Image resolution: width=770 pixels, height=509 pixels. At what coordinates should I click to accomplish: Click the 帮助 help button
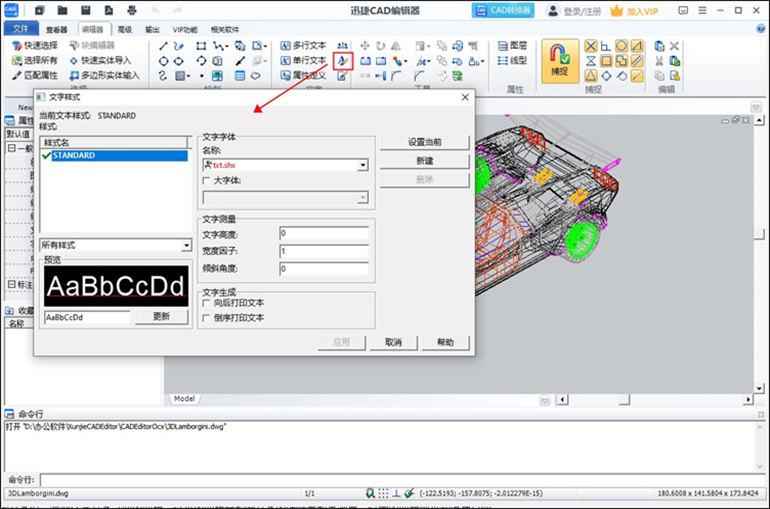[445, 343]
